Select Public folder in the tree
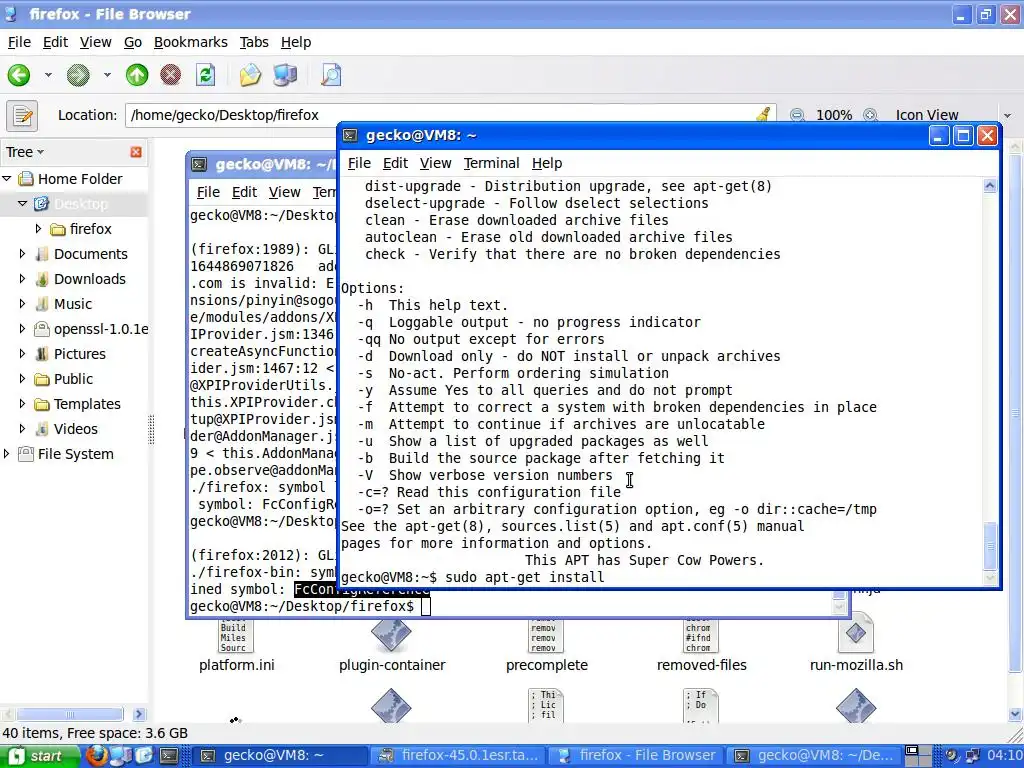The width and height of the screenshot is (1024, 768). click(x=73, y=379)
